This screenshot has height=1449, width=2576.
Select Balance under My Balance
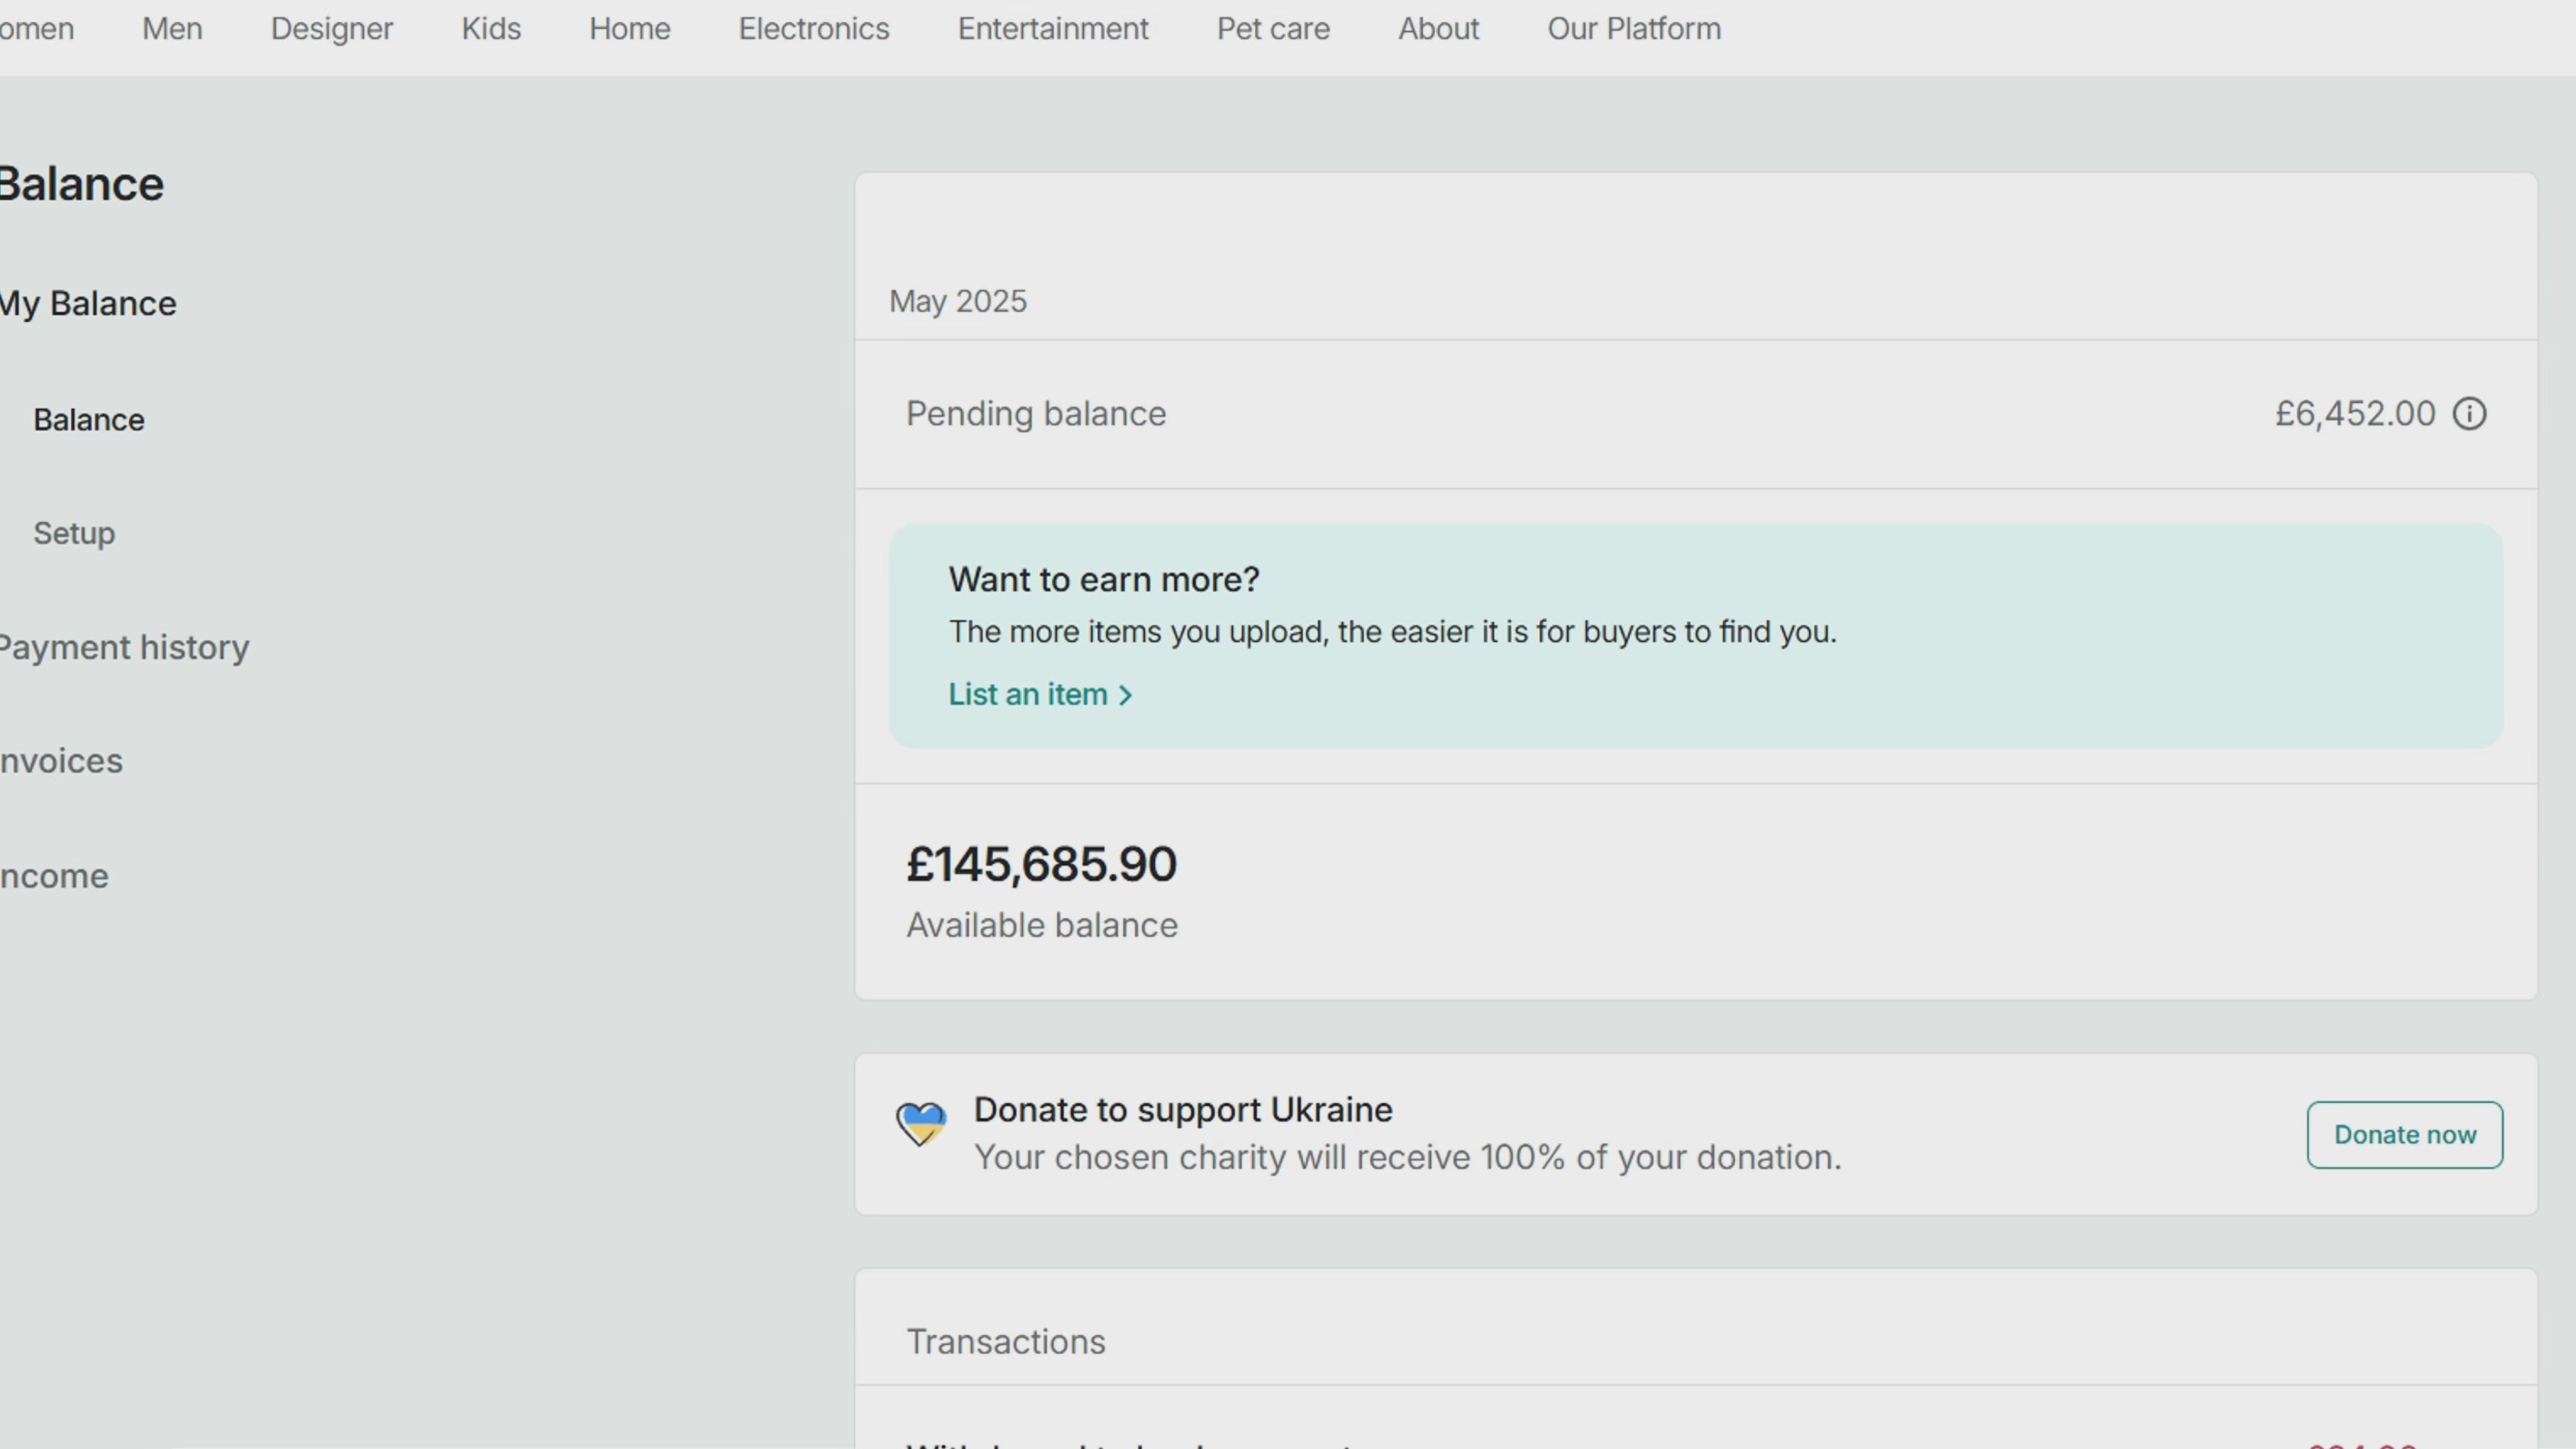(x=89, y=420)
